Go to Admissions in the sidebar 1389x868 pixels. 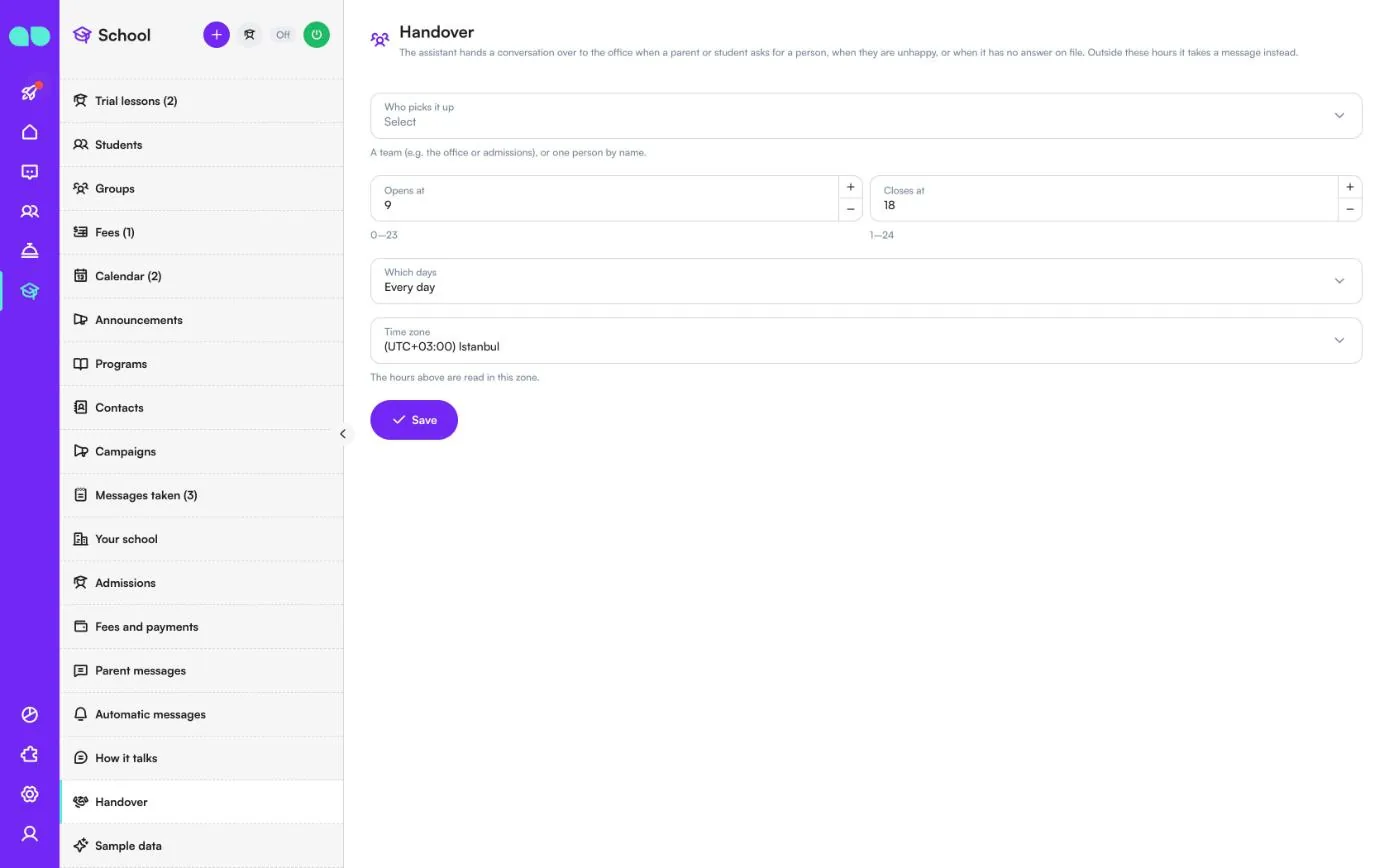pyautogui.click(x=202, y=583)
